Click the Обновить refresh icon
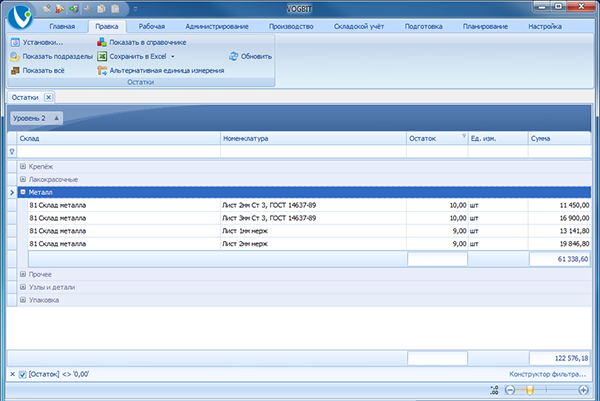Image resolution: width=600 pixels, height=401 pixels. tap(233, 57)
